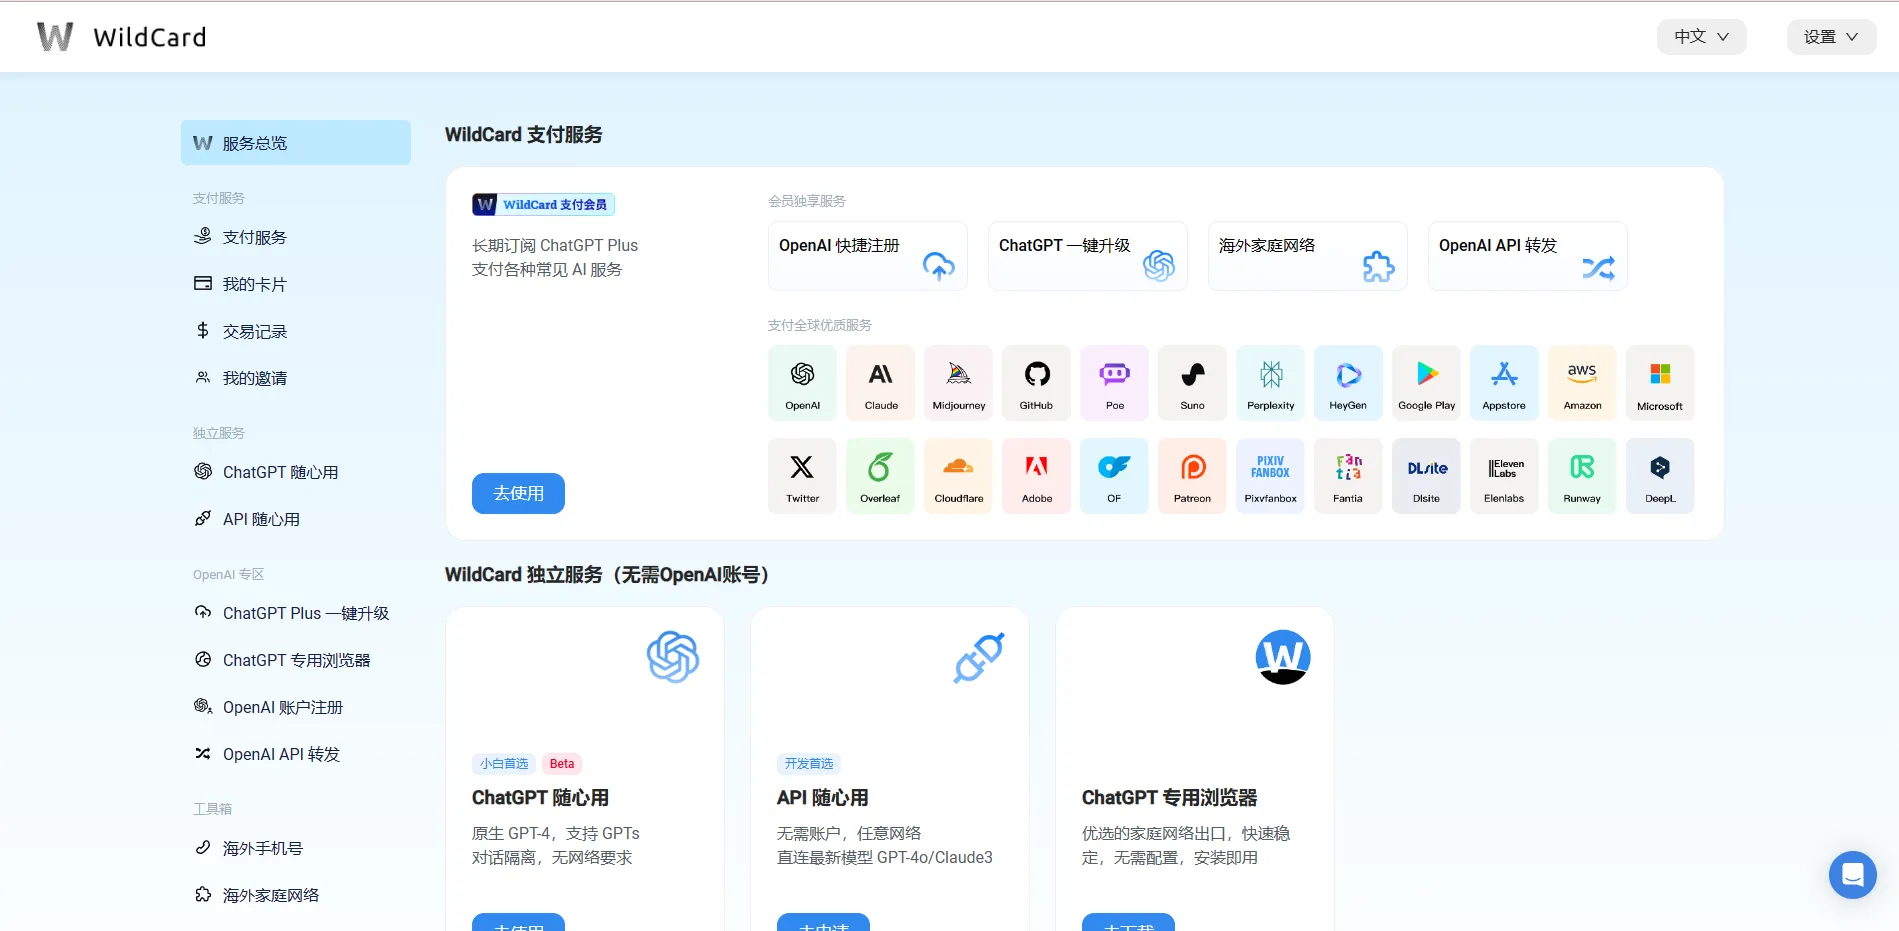Open 支付服务 sidebar item
Viewport: 1899px width, 931px height.
pyautogui.click(x=296, y=237)
